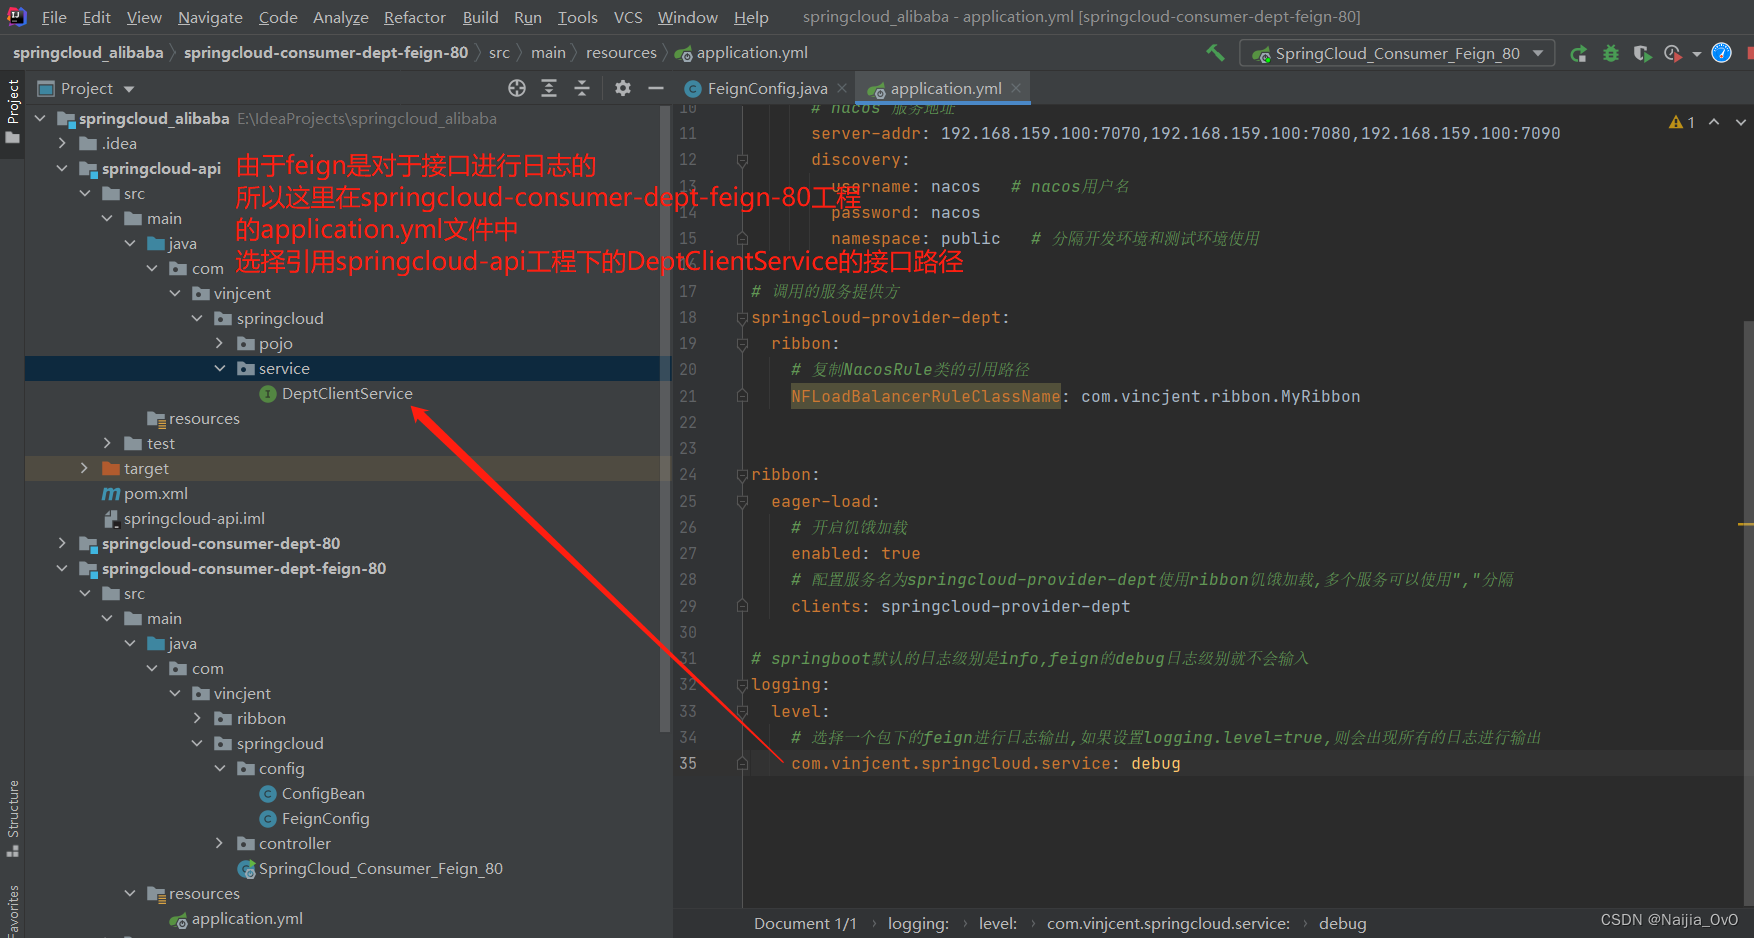The height and width of the screenshot is (938, 1754).
Task: Open the Project panel gear options
Action: coord(623,88)
